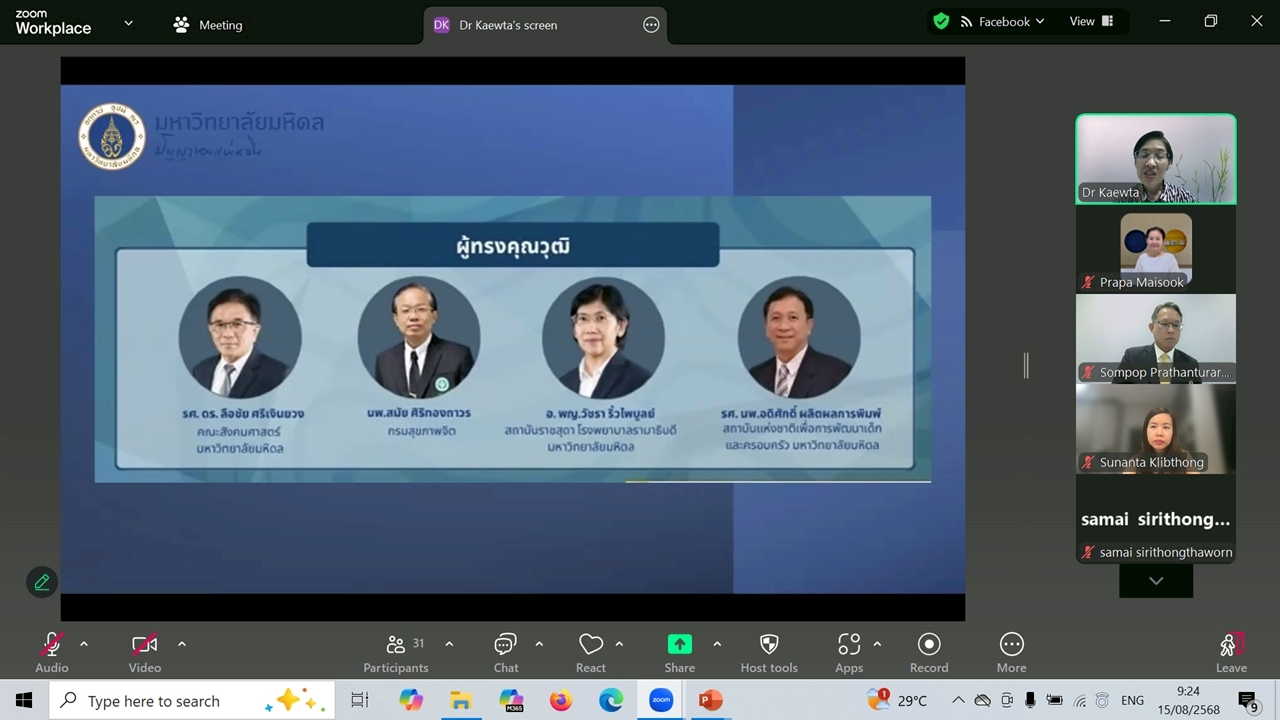This screenshot has width=1280, height=720.
Task: Click the green Share screen button
Action: [x=680, y=652]
